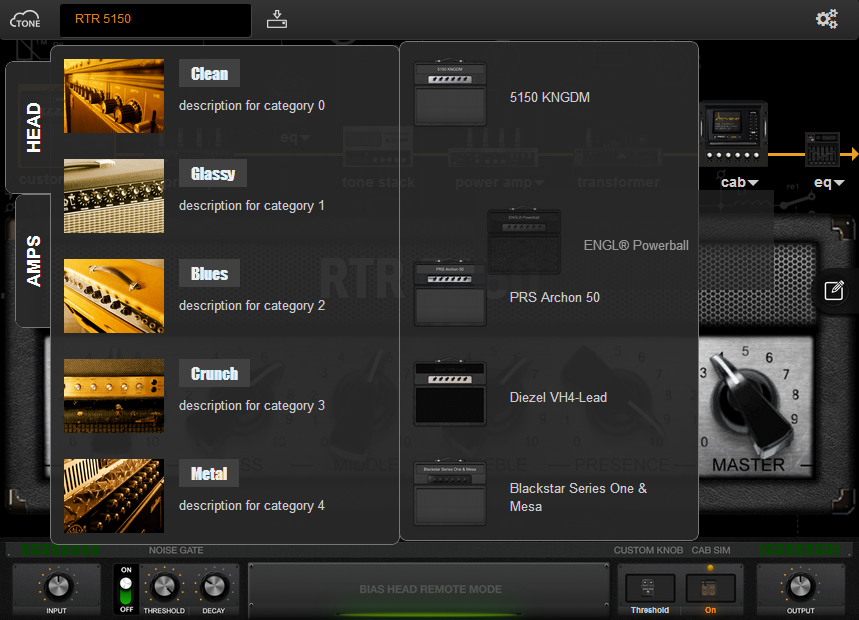The width and height of the screenshot is (859, 620).
Task: Click the Crunch category amp photo
Action: click(x=114, y=396)
